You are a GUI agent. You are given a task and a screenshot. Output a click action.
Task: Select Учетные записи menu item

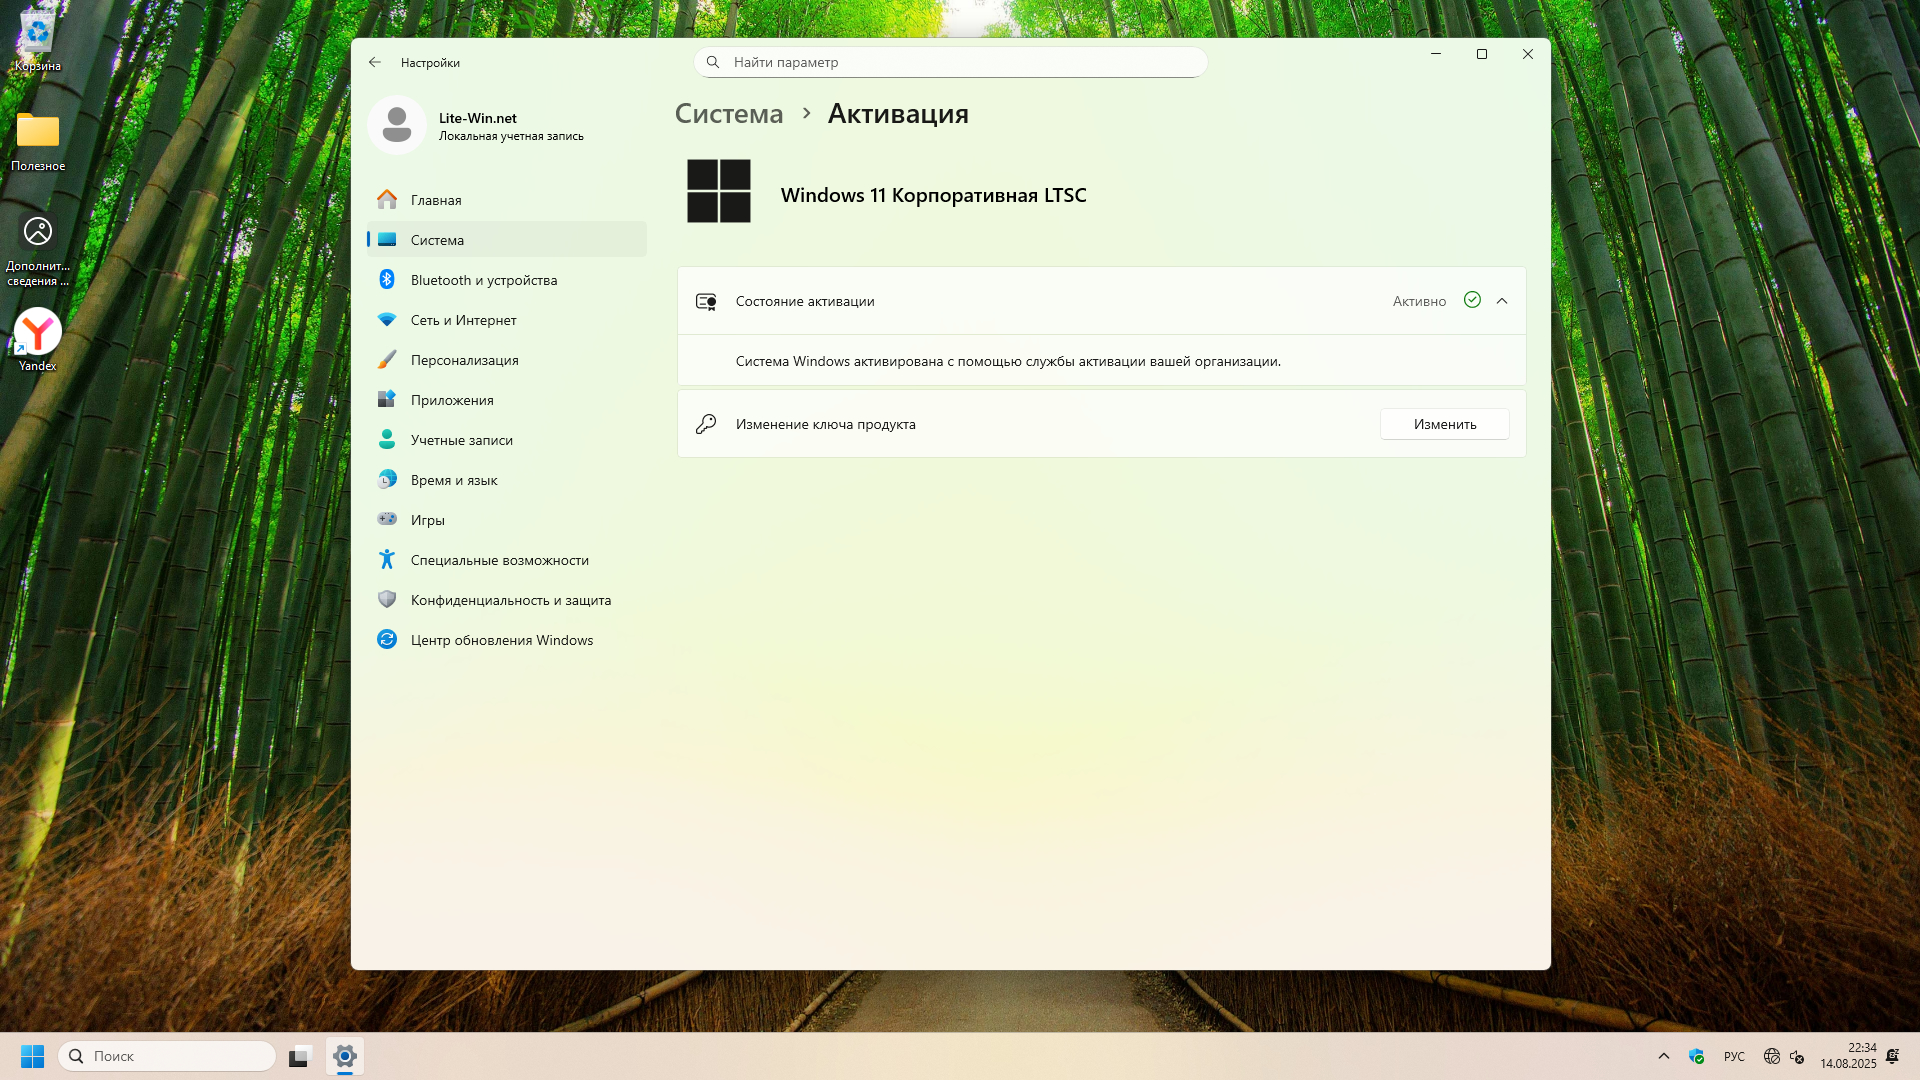pyautogui.click(x=461, y=440)
